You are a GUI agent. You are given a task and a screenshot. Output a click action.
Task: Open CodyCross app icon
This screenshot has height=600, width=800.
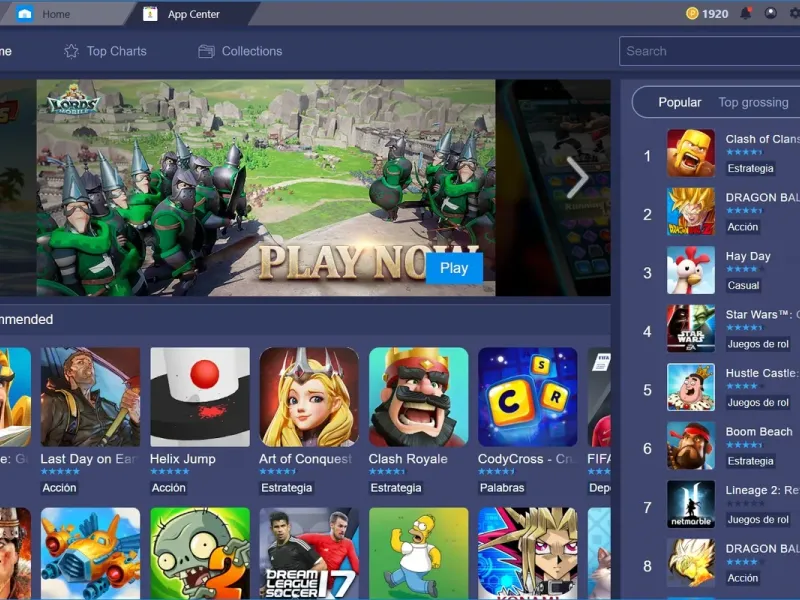click(528, 397)
